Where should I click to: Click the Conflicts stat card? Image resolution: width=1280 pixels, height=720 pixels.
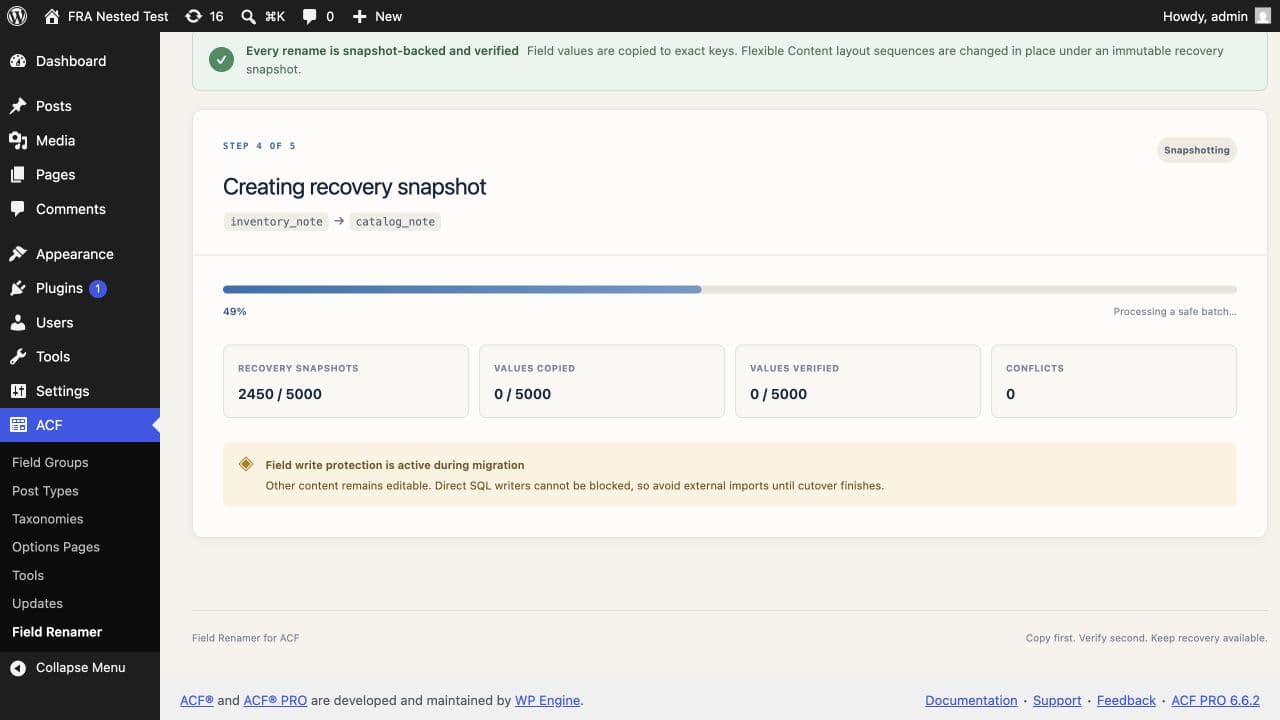(x=1114, y=381)
